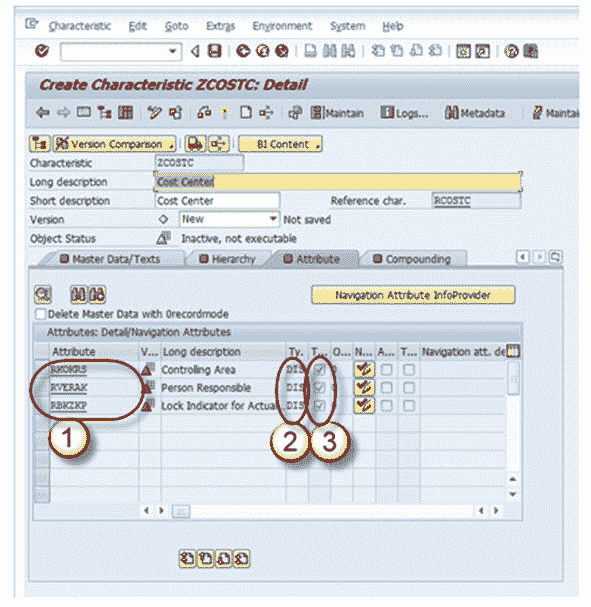The height and width of the screenshot is (607, 591).
Task: Toggle the A... checkbox in Controlling Area row
Action: [386, 370]
